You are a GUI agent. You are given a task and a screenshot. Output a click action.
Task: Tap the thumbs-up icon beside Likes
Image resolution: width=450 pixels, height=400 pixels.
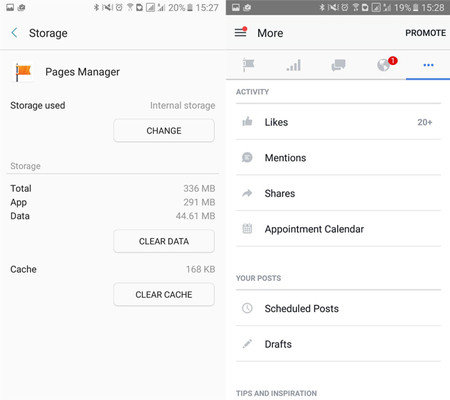tap(247, 122)
